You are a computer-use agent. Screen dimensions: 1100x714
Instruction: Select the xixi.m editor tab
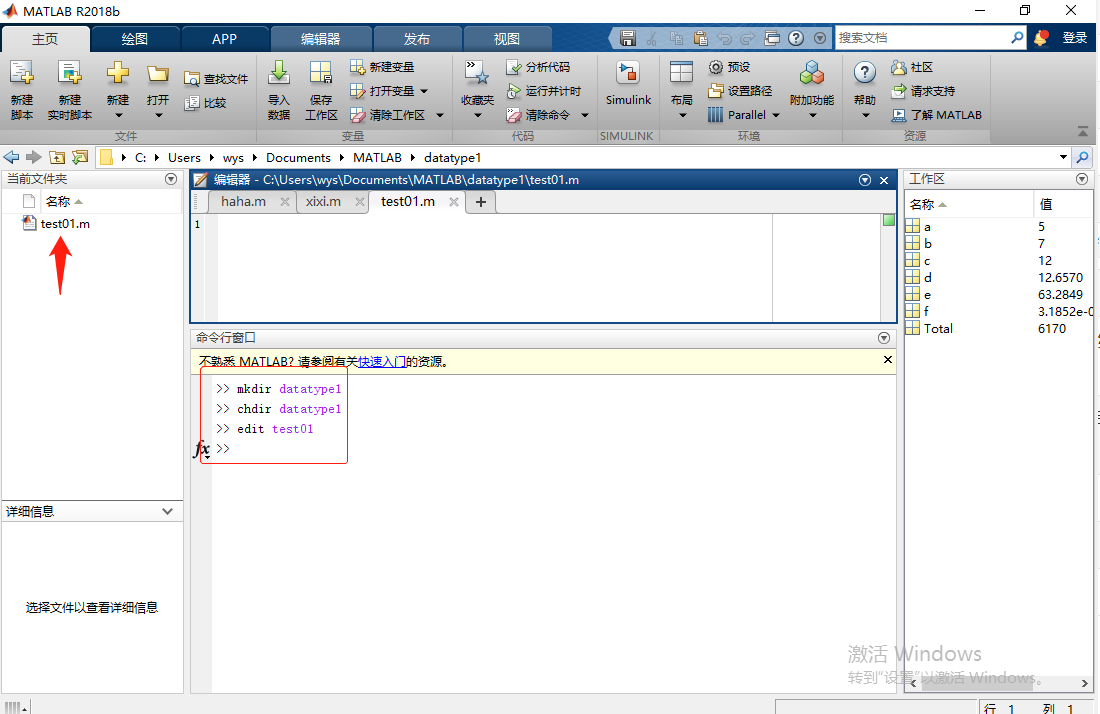[323, 201]
